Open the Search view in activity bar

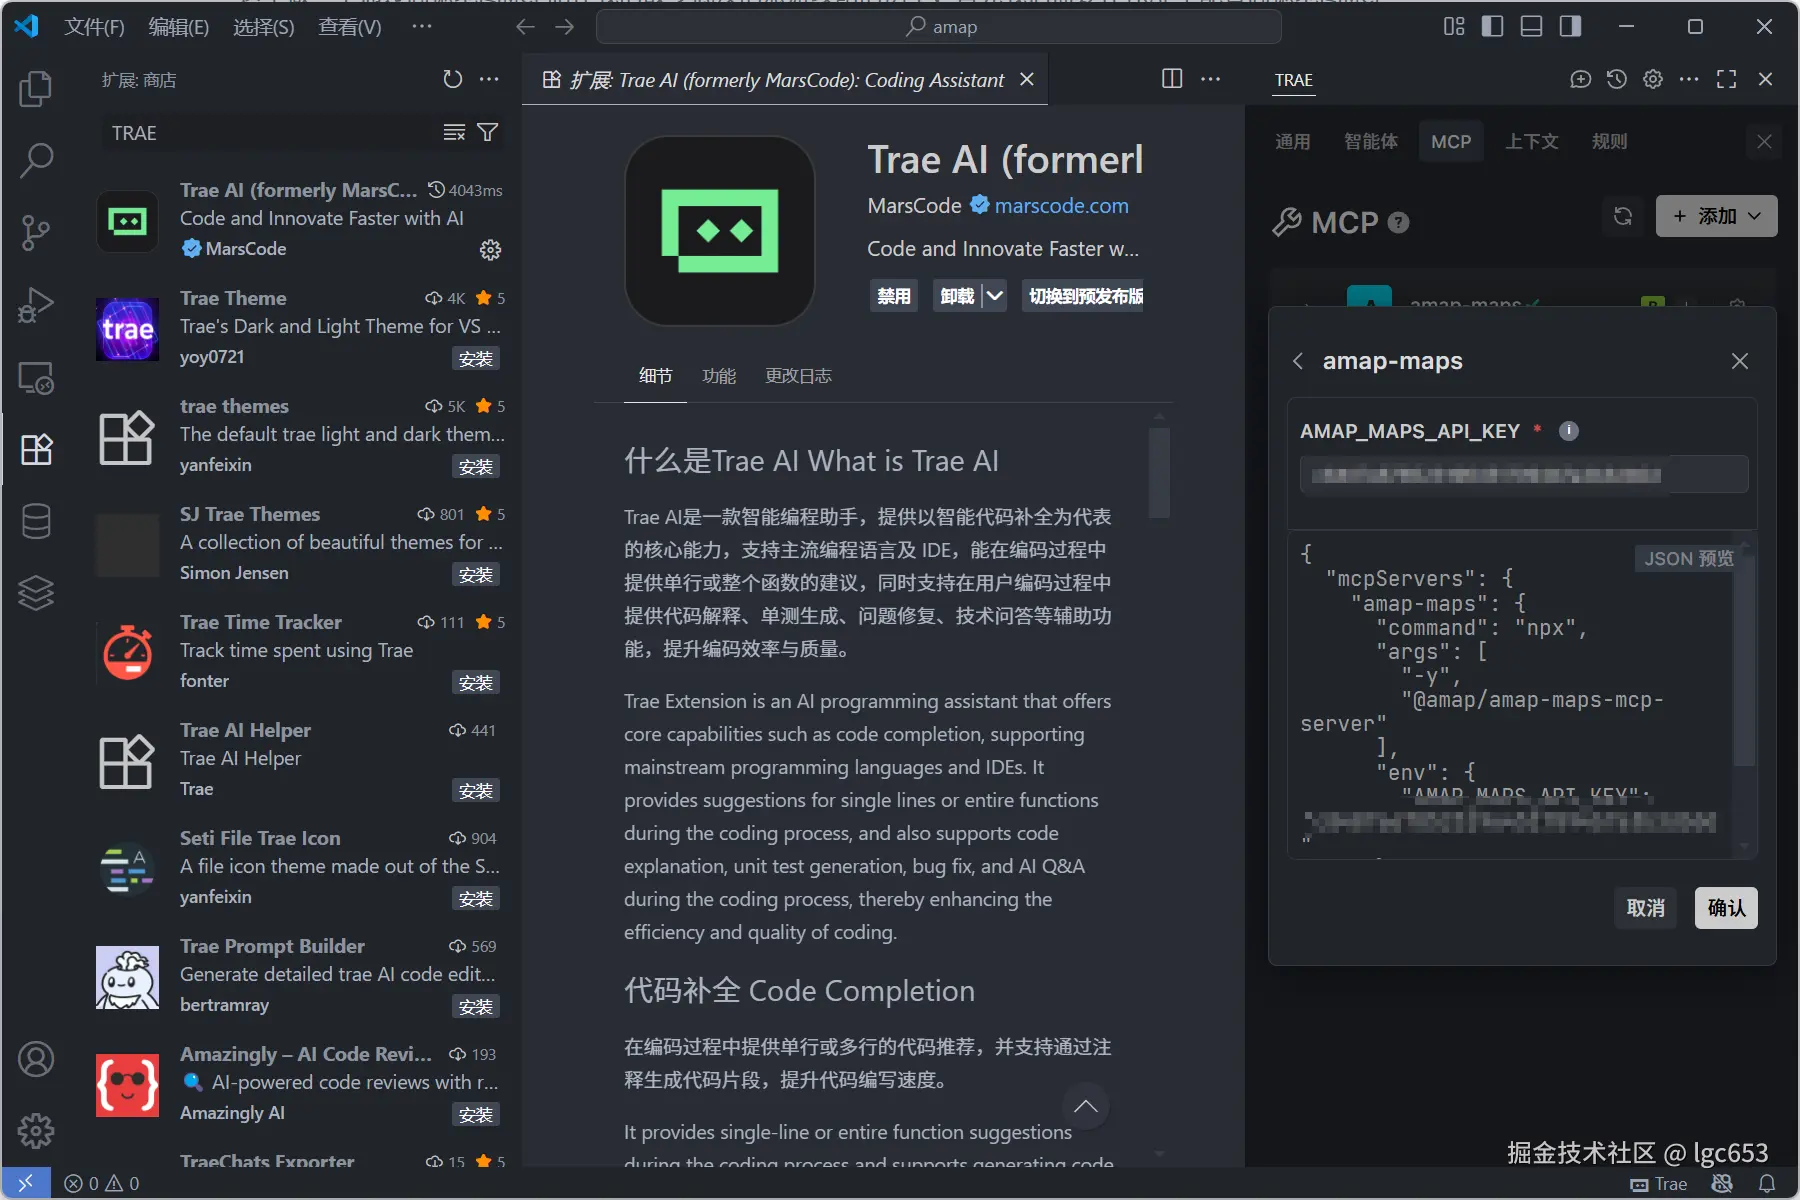pos(36,160)
